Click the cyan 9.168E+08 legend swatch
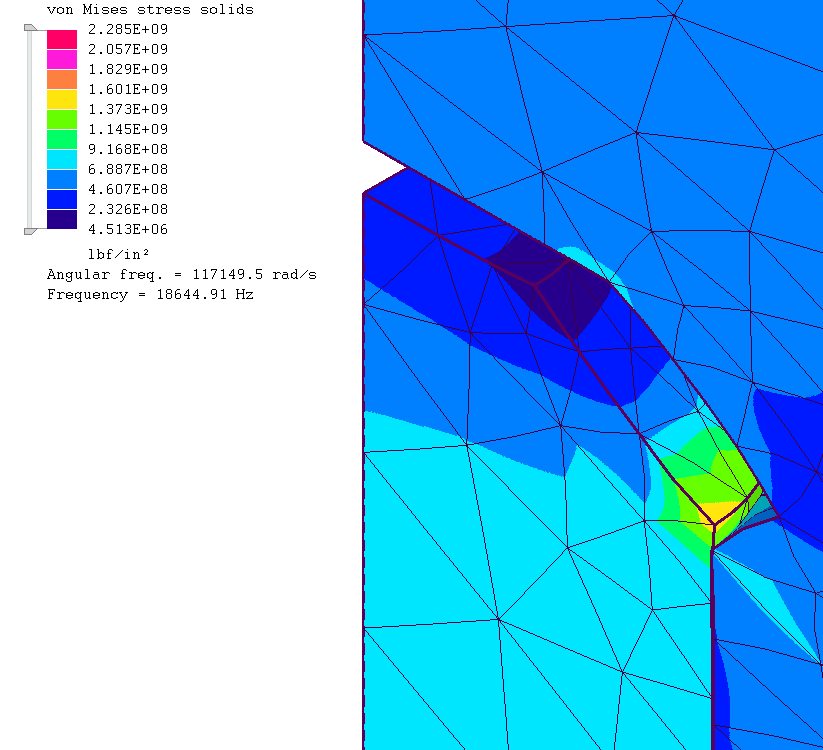Viewport: 823px width, 750px height. tap(62, 159)
